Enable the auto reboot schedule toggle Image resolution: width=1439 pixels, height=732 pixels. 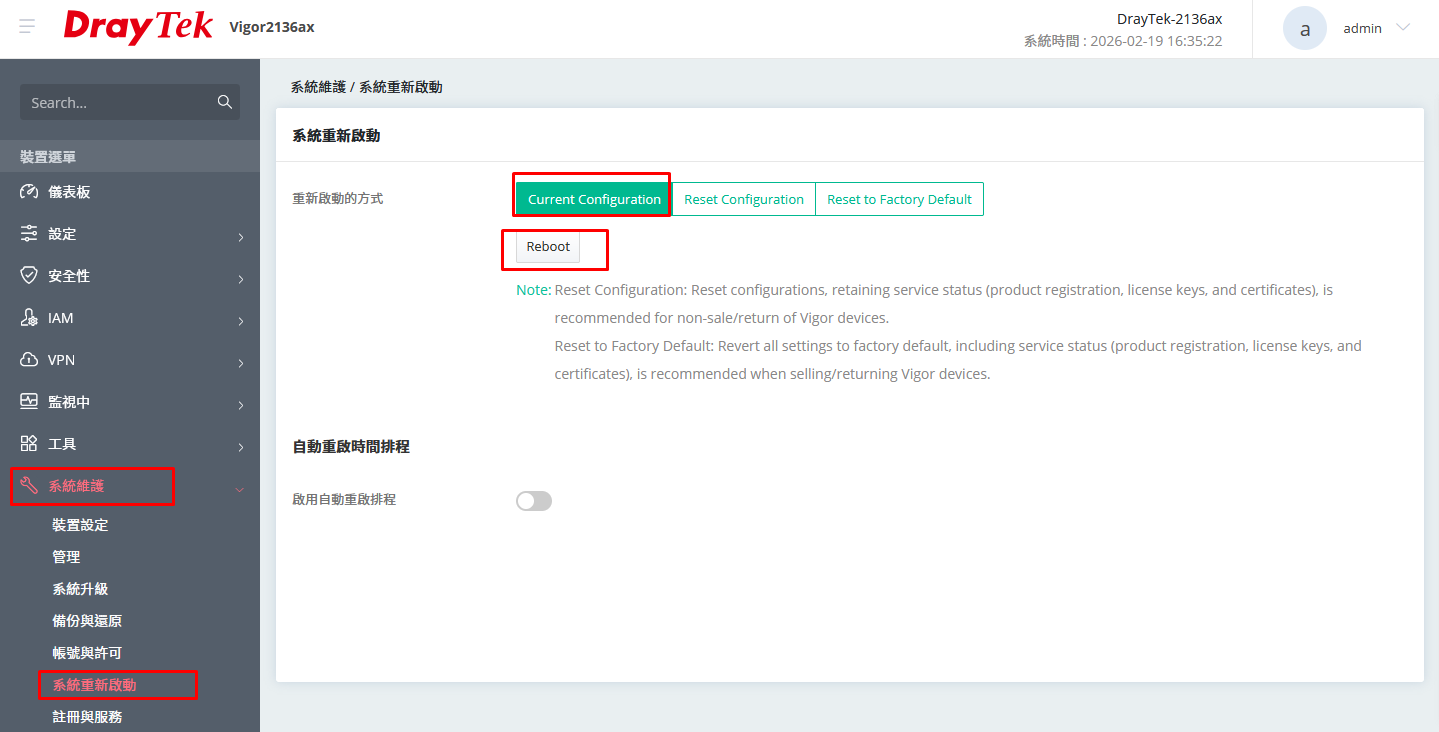[534, 501]
